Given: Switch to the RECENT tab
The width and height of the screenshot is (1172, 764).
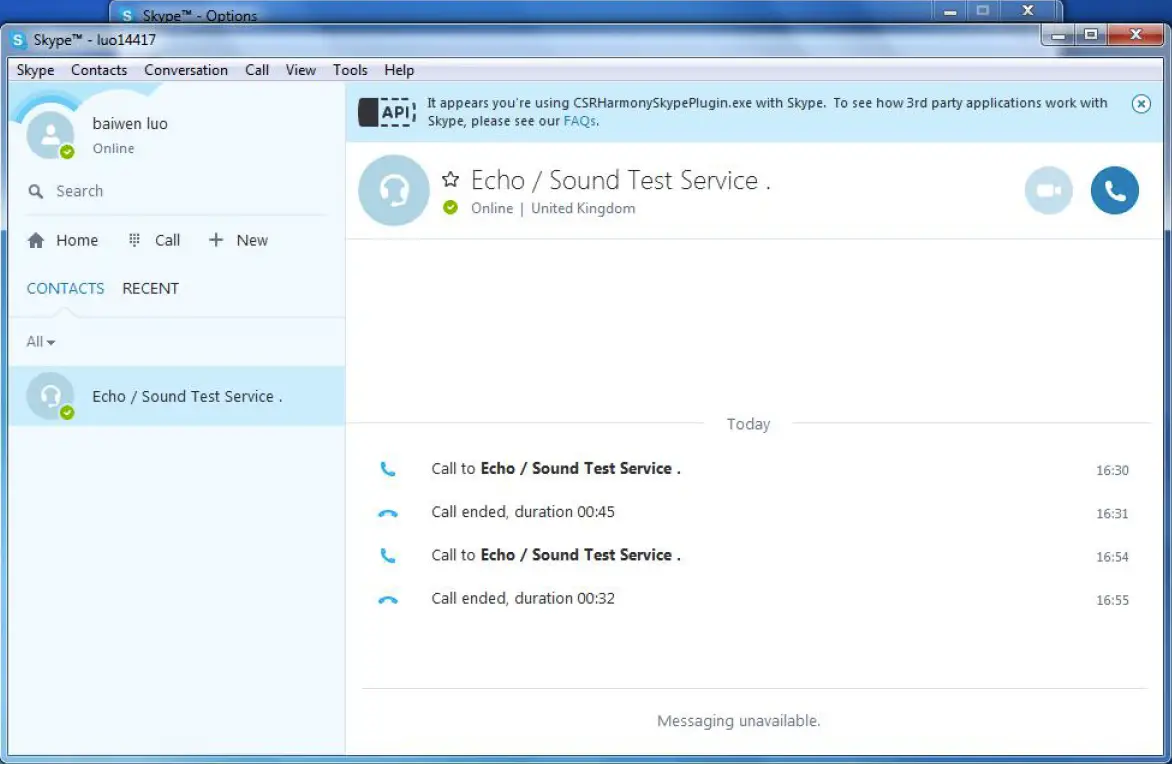Looking at the screenshot, I should pos(150,288).
